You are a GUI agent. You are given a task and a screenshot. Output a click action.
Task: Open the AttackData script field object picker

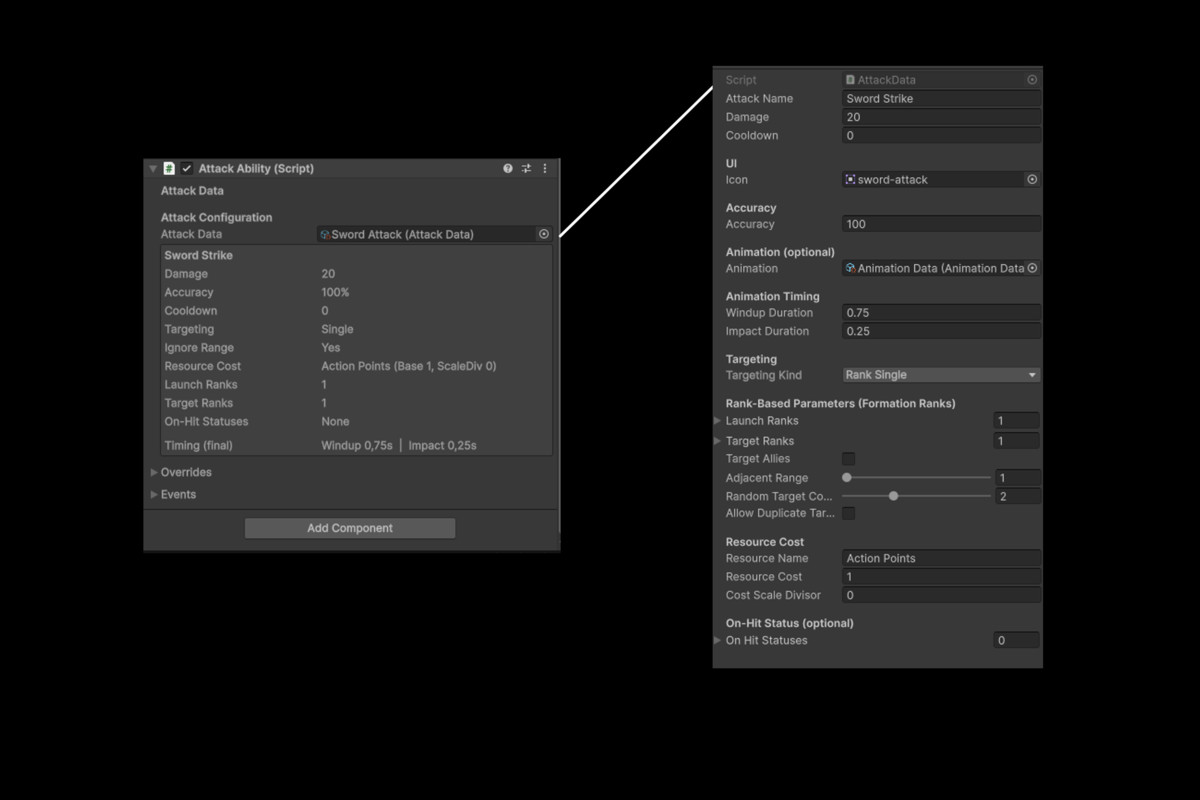[x=1031, y=79]
